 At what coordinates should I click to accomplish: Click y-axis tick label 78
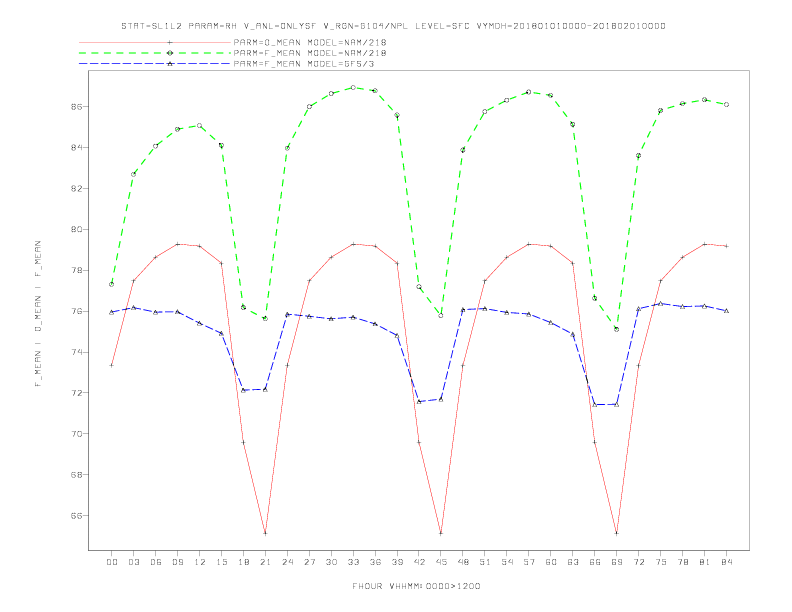[x=76, y=271]
